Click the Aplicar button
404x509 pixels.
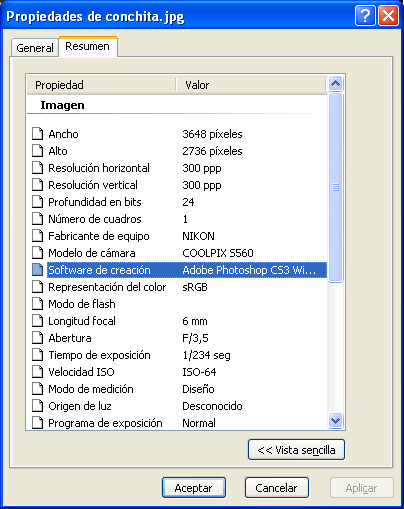coord(362,488)
